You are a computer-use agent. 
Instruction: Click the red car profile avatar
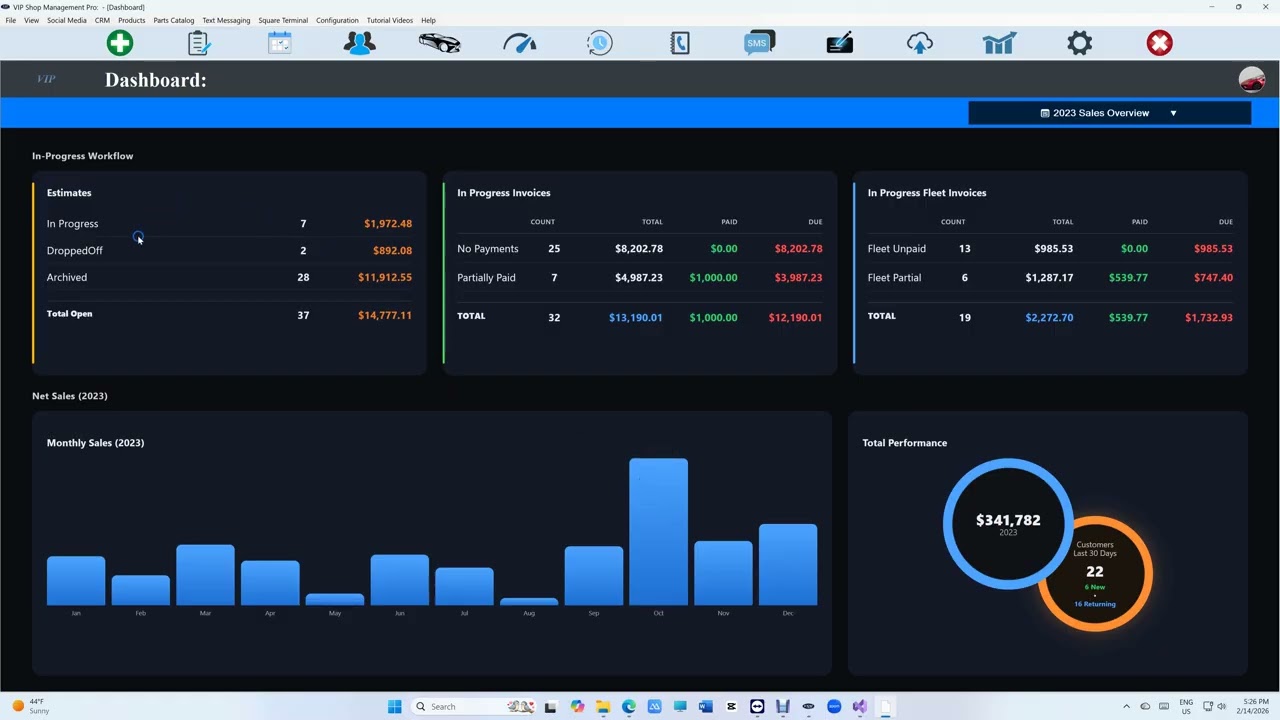click(1252, 80)
